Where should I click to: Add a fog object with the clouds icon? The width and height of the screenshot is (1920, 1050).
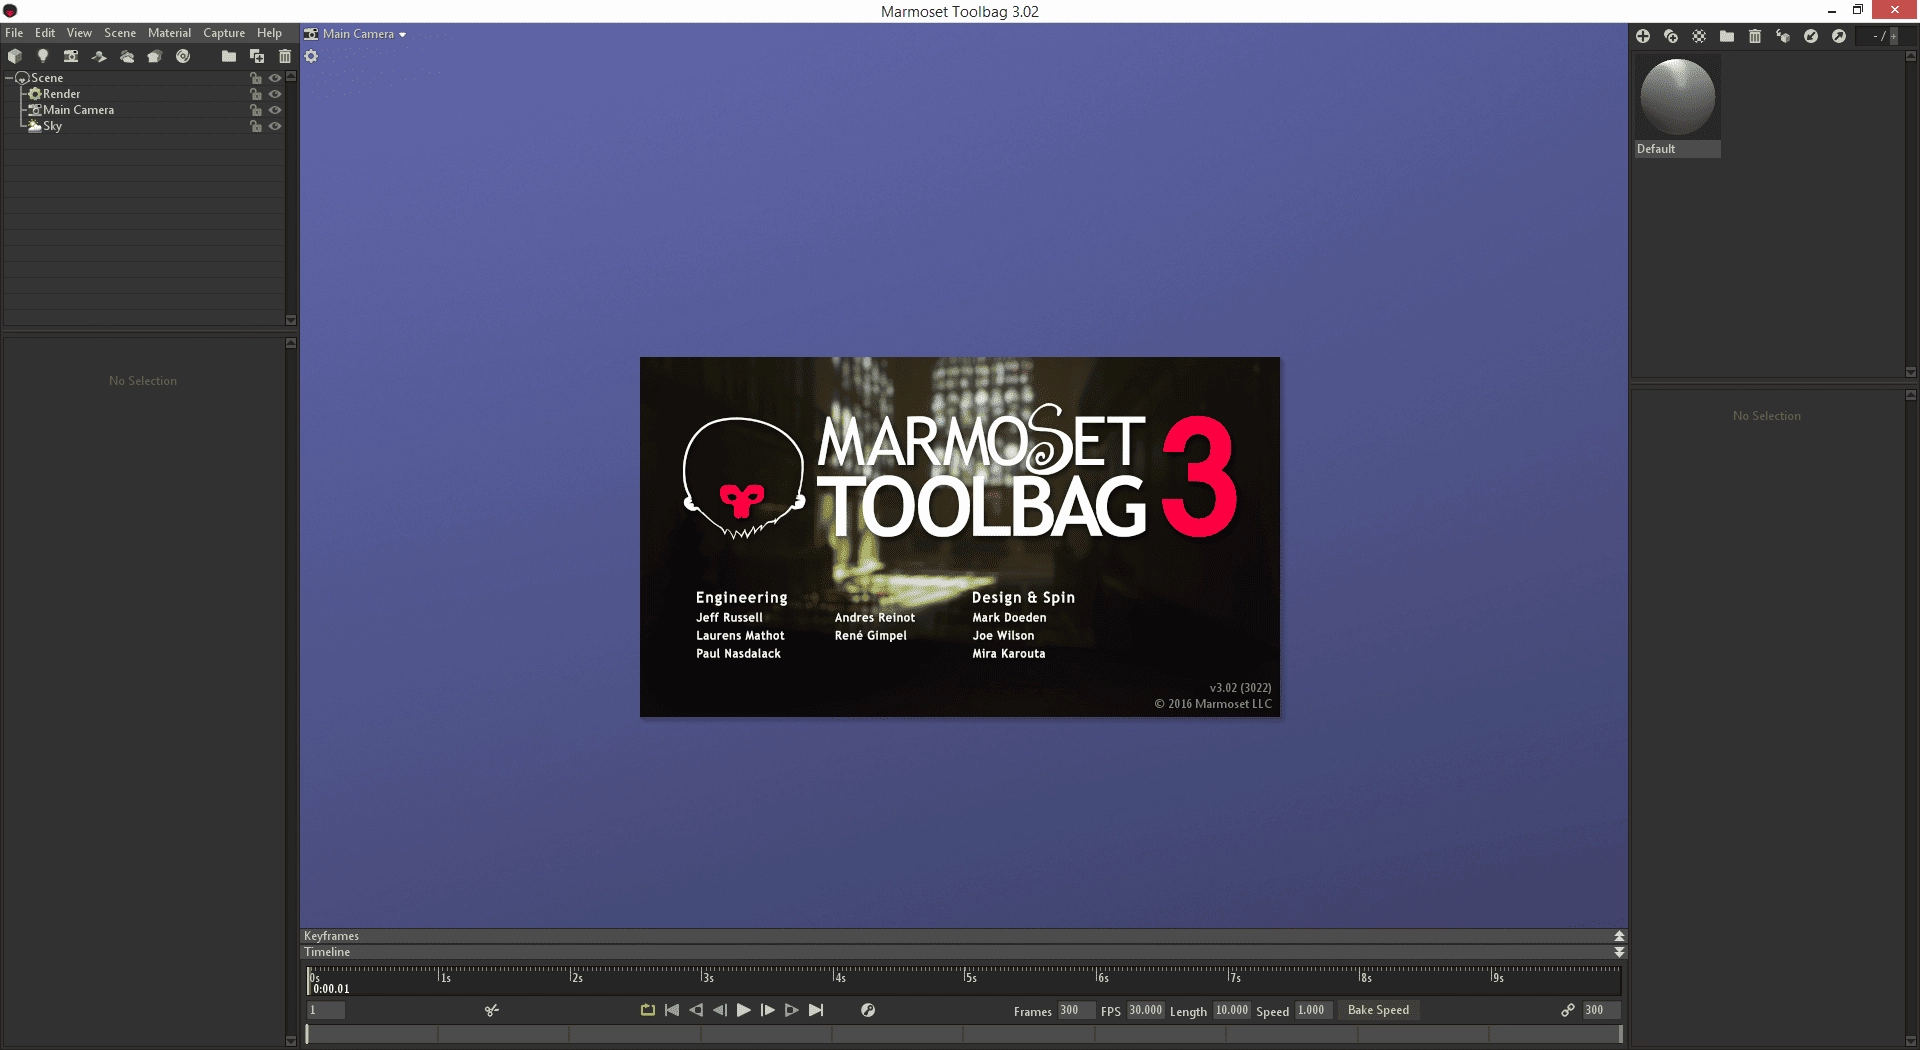(x=127, y=57)
